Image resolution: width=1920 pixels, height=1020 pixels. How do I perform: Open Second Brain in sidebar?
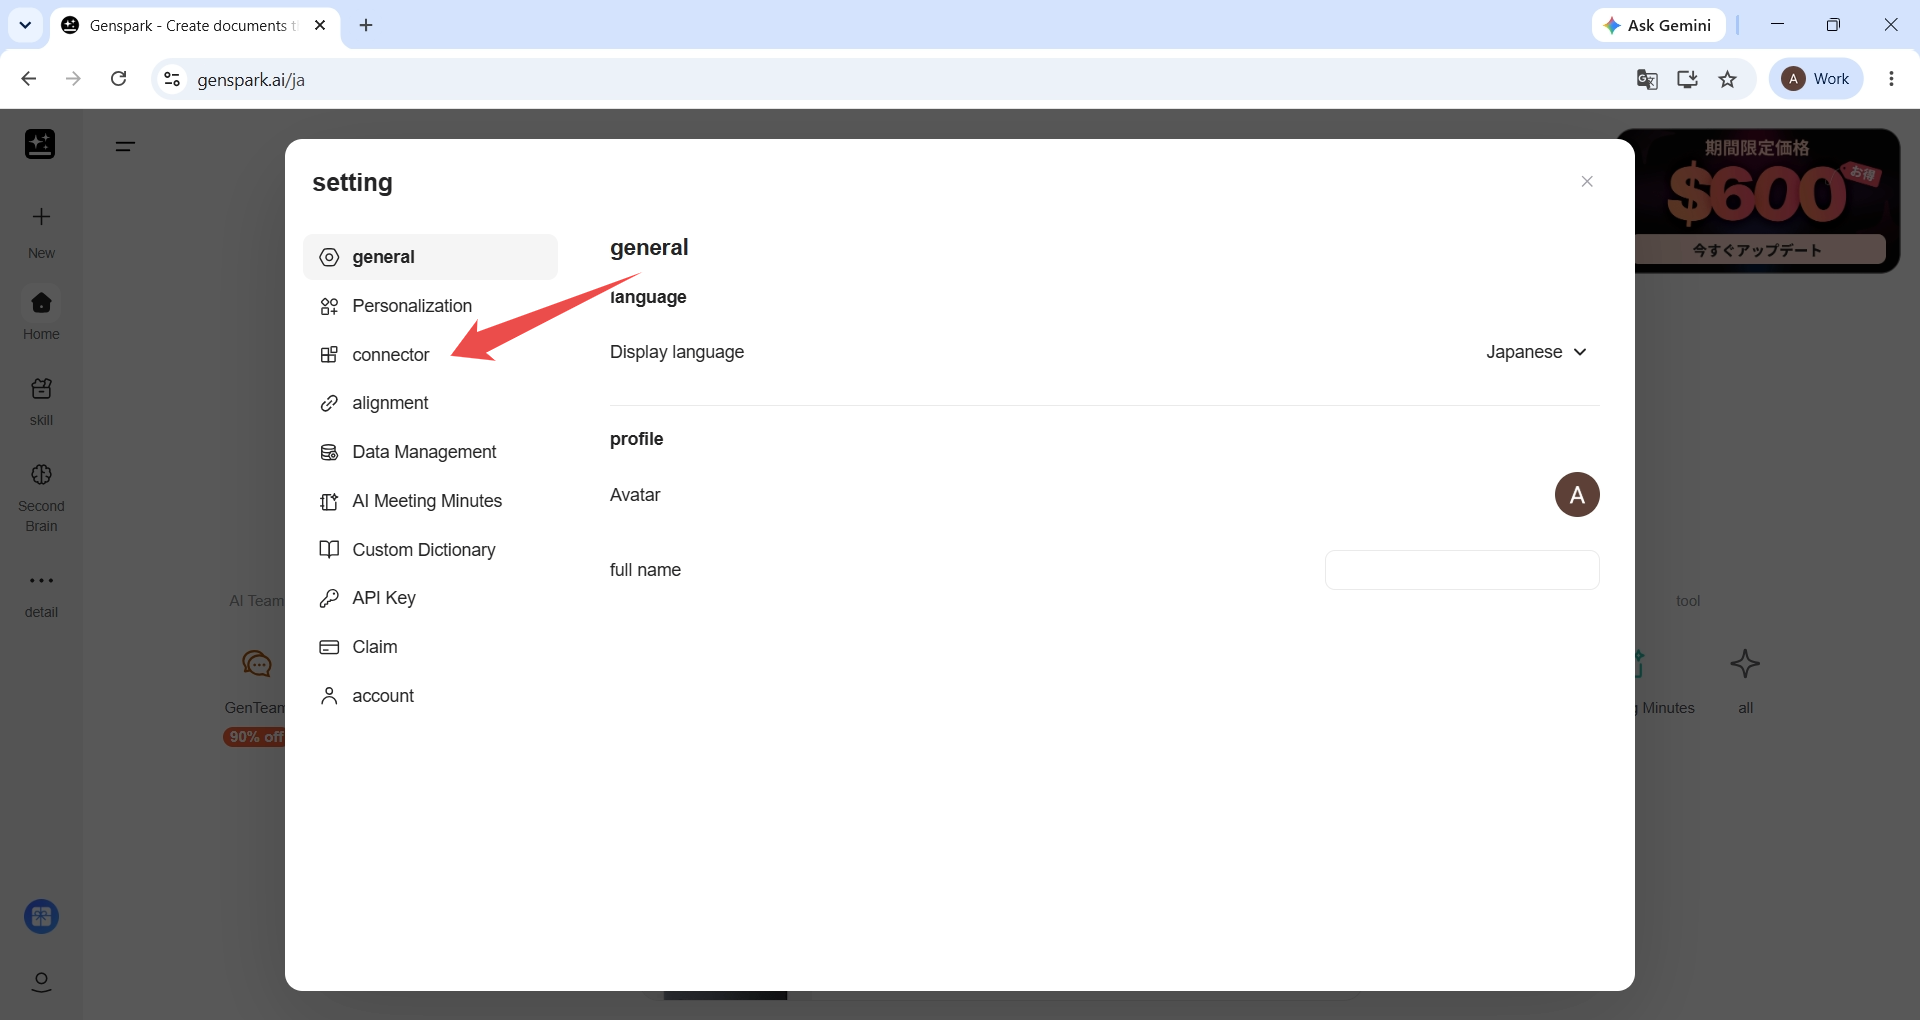41,497
